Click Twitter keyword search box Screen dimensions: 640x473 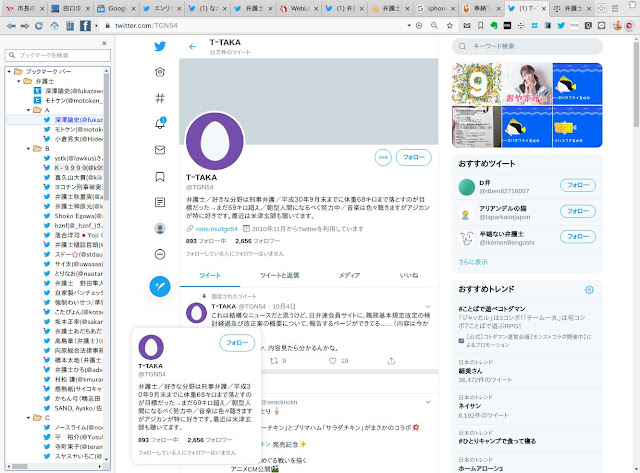click(527, 47)
